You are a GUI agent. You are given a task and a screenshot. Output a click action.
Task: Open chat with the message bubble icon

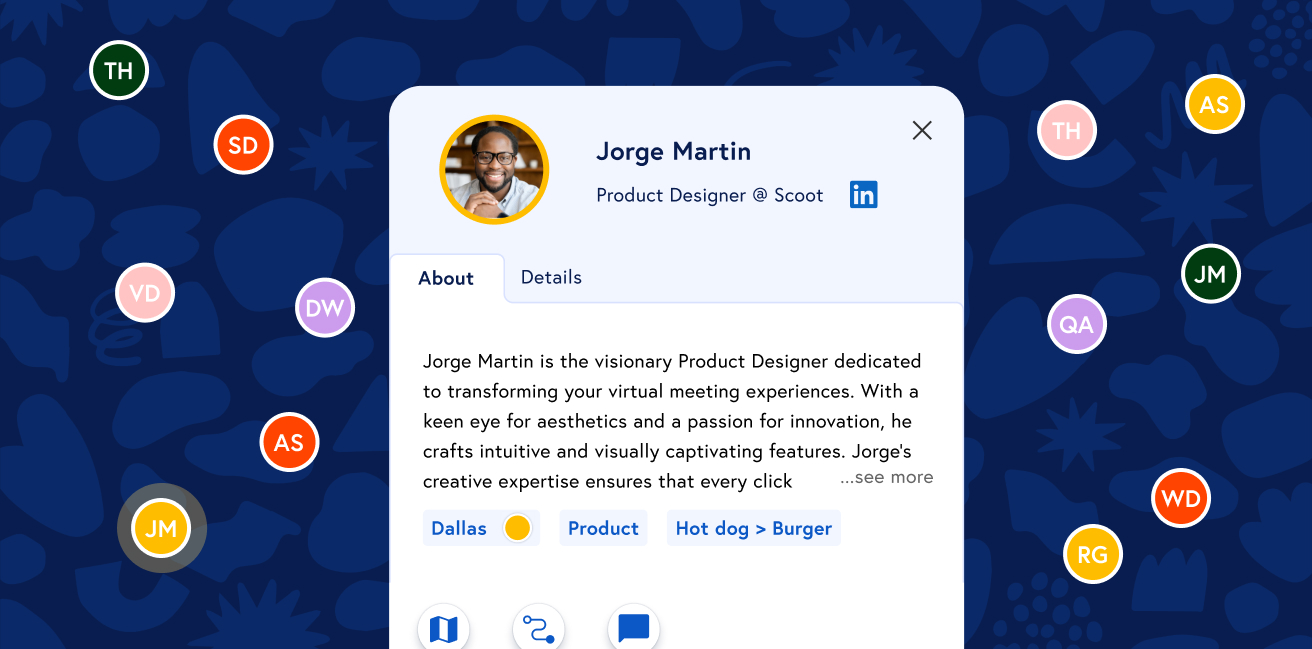click(x=634, y=629)
